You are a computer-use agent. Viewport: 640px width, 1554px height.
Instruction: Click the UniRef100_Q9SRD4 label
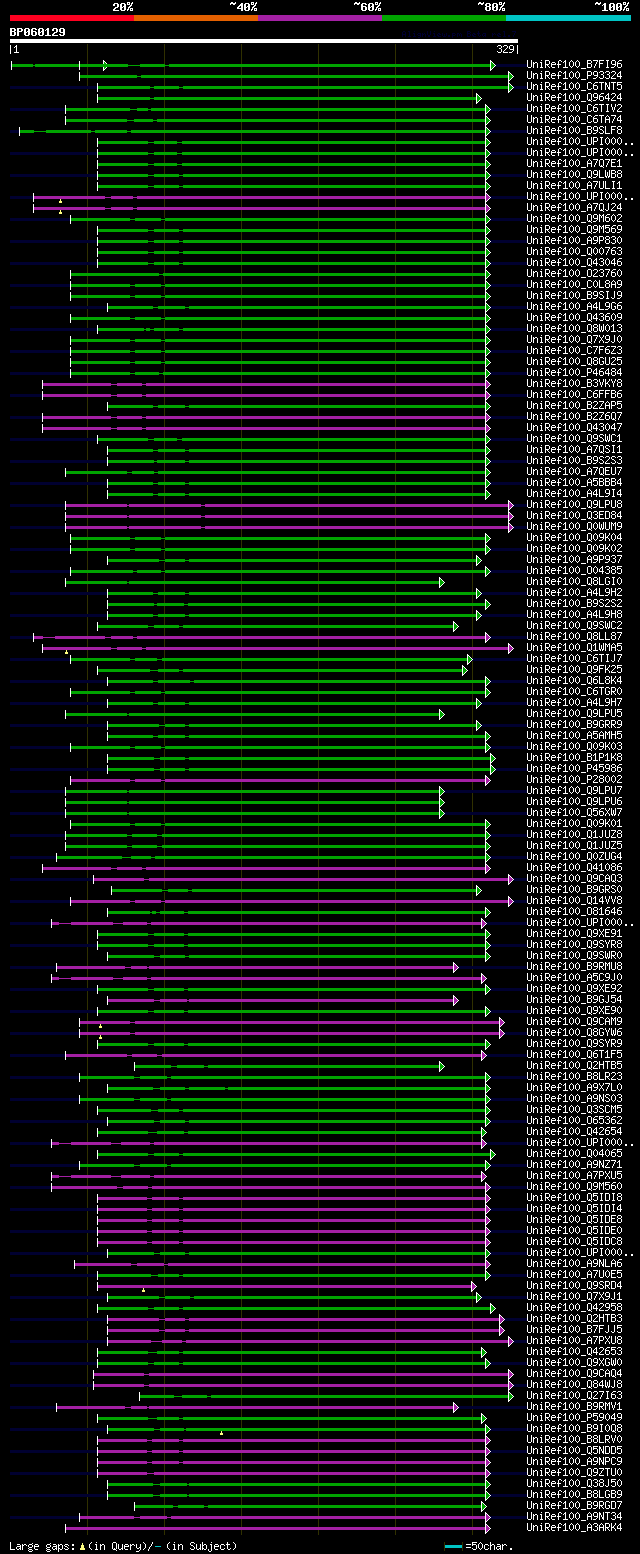574,1285
